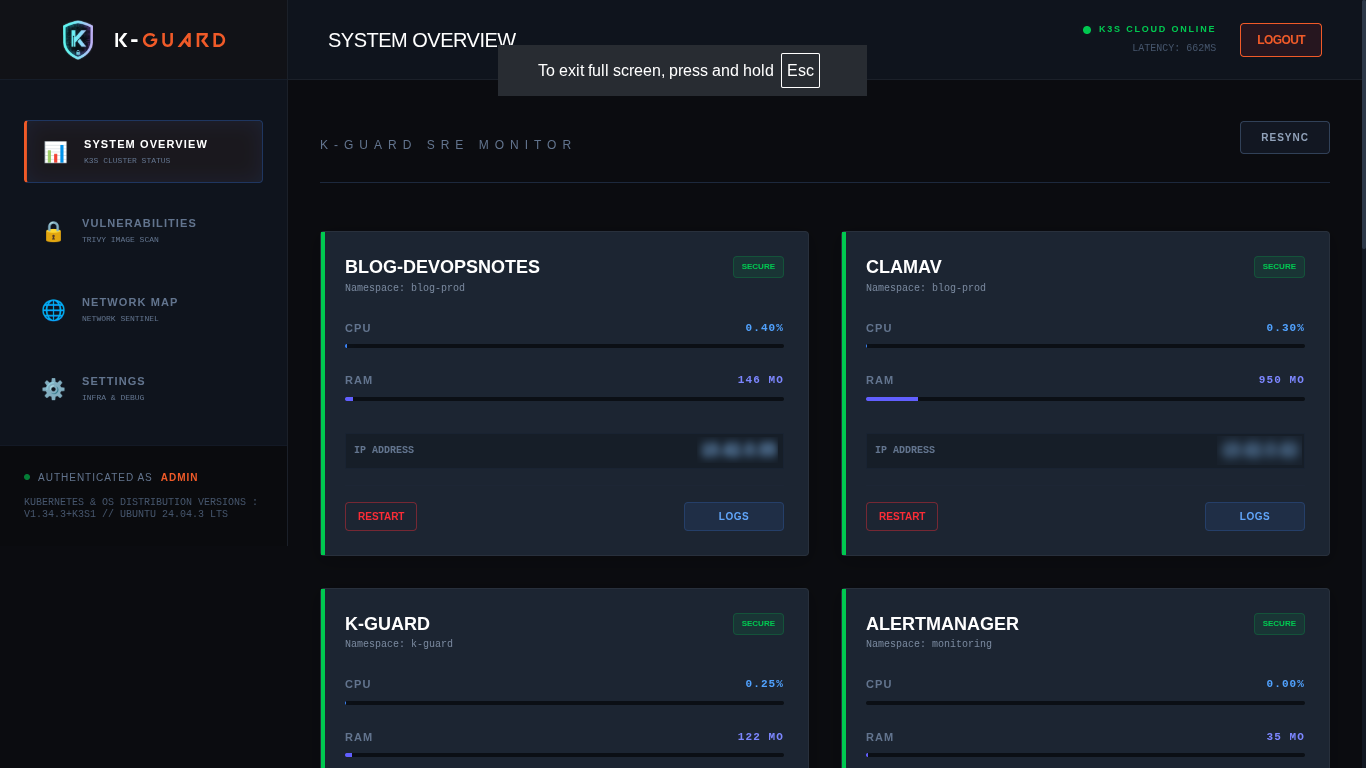The height and width of the screenshot is (768, 1366).
Task: Open logs for BLOG-DEVOPSNOTES
Action: pyautogui.click(x=733, y=516)
